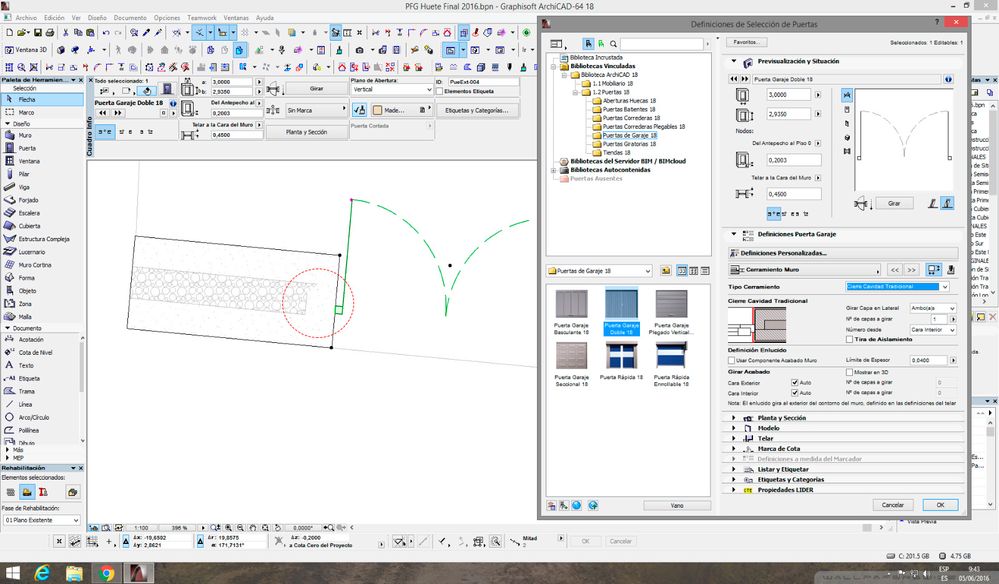Expand the Propiedades LIDER section
Image resolution: width=999 pixels, height=584 pixels.
point(783,490)
